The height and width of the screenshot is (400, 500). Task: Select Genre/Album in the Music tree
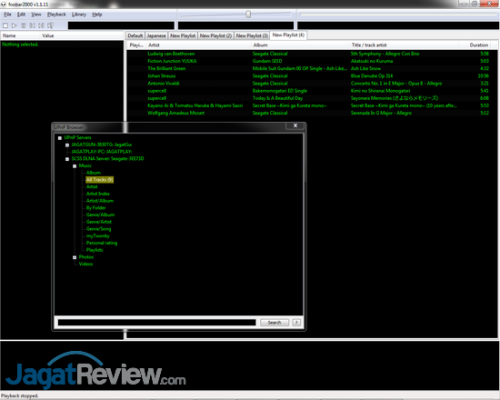tap(100, 215)
